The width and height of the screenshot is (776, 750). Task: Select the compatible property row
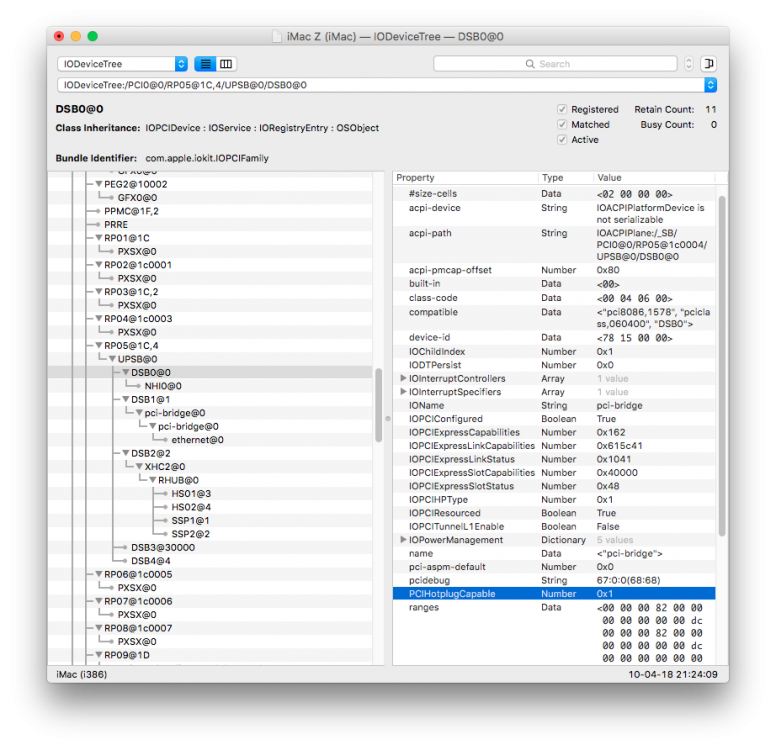point(554,318)
